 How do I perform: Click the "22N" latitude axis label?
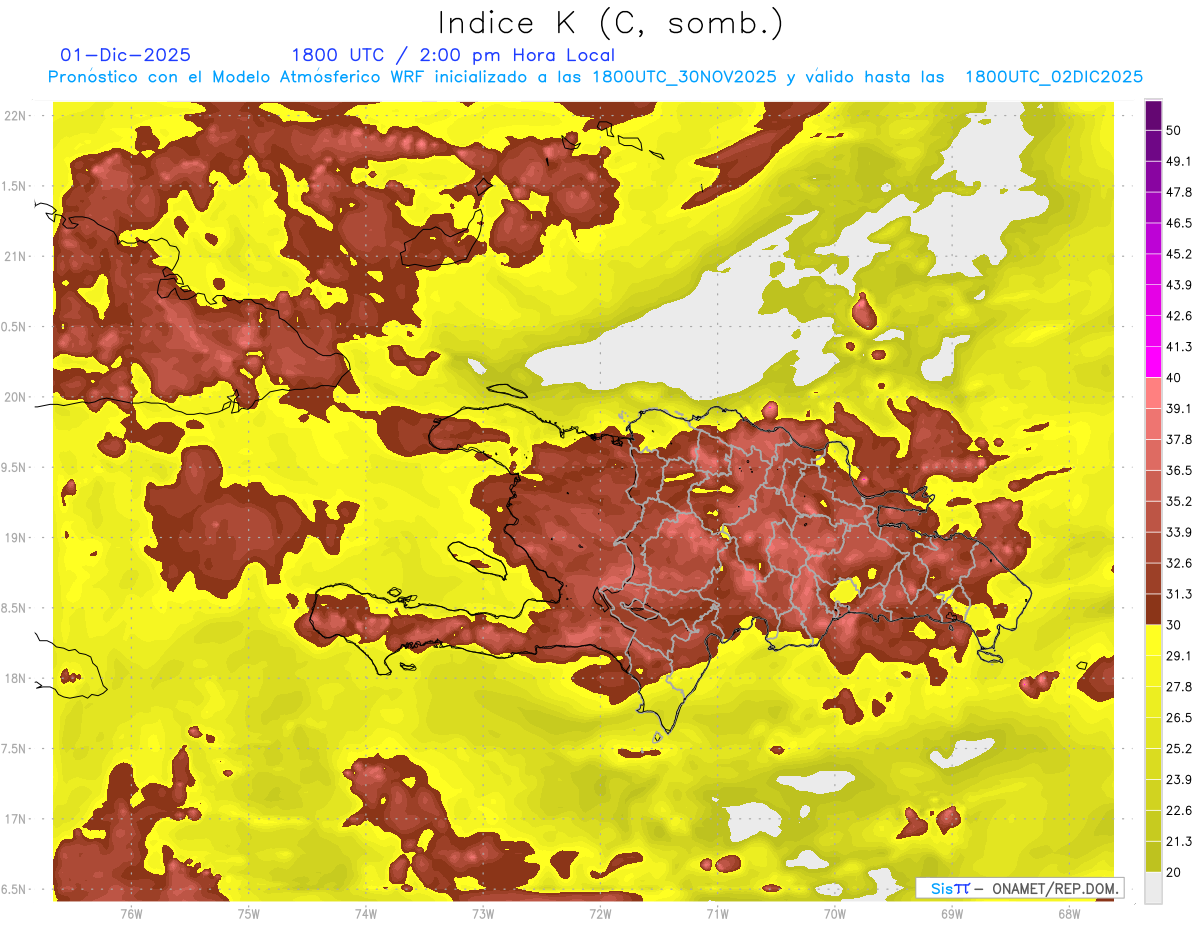tap(17, 116)
